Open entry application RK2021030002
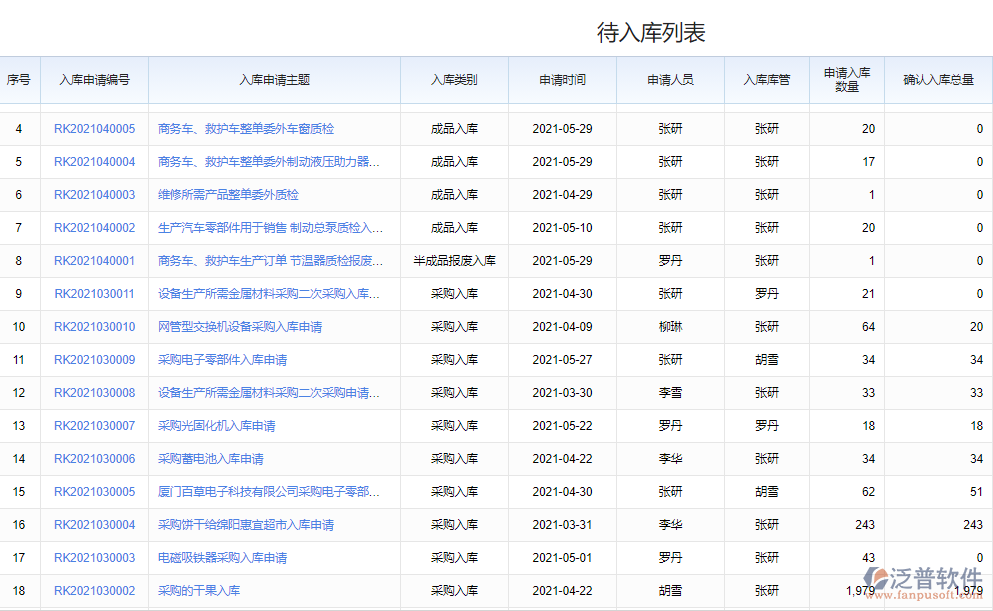The width and height of the screenshot is (993, 611). pyautogui.click(x=94, y=590)
